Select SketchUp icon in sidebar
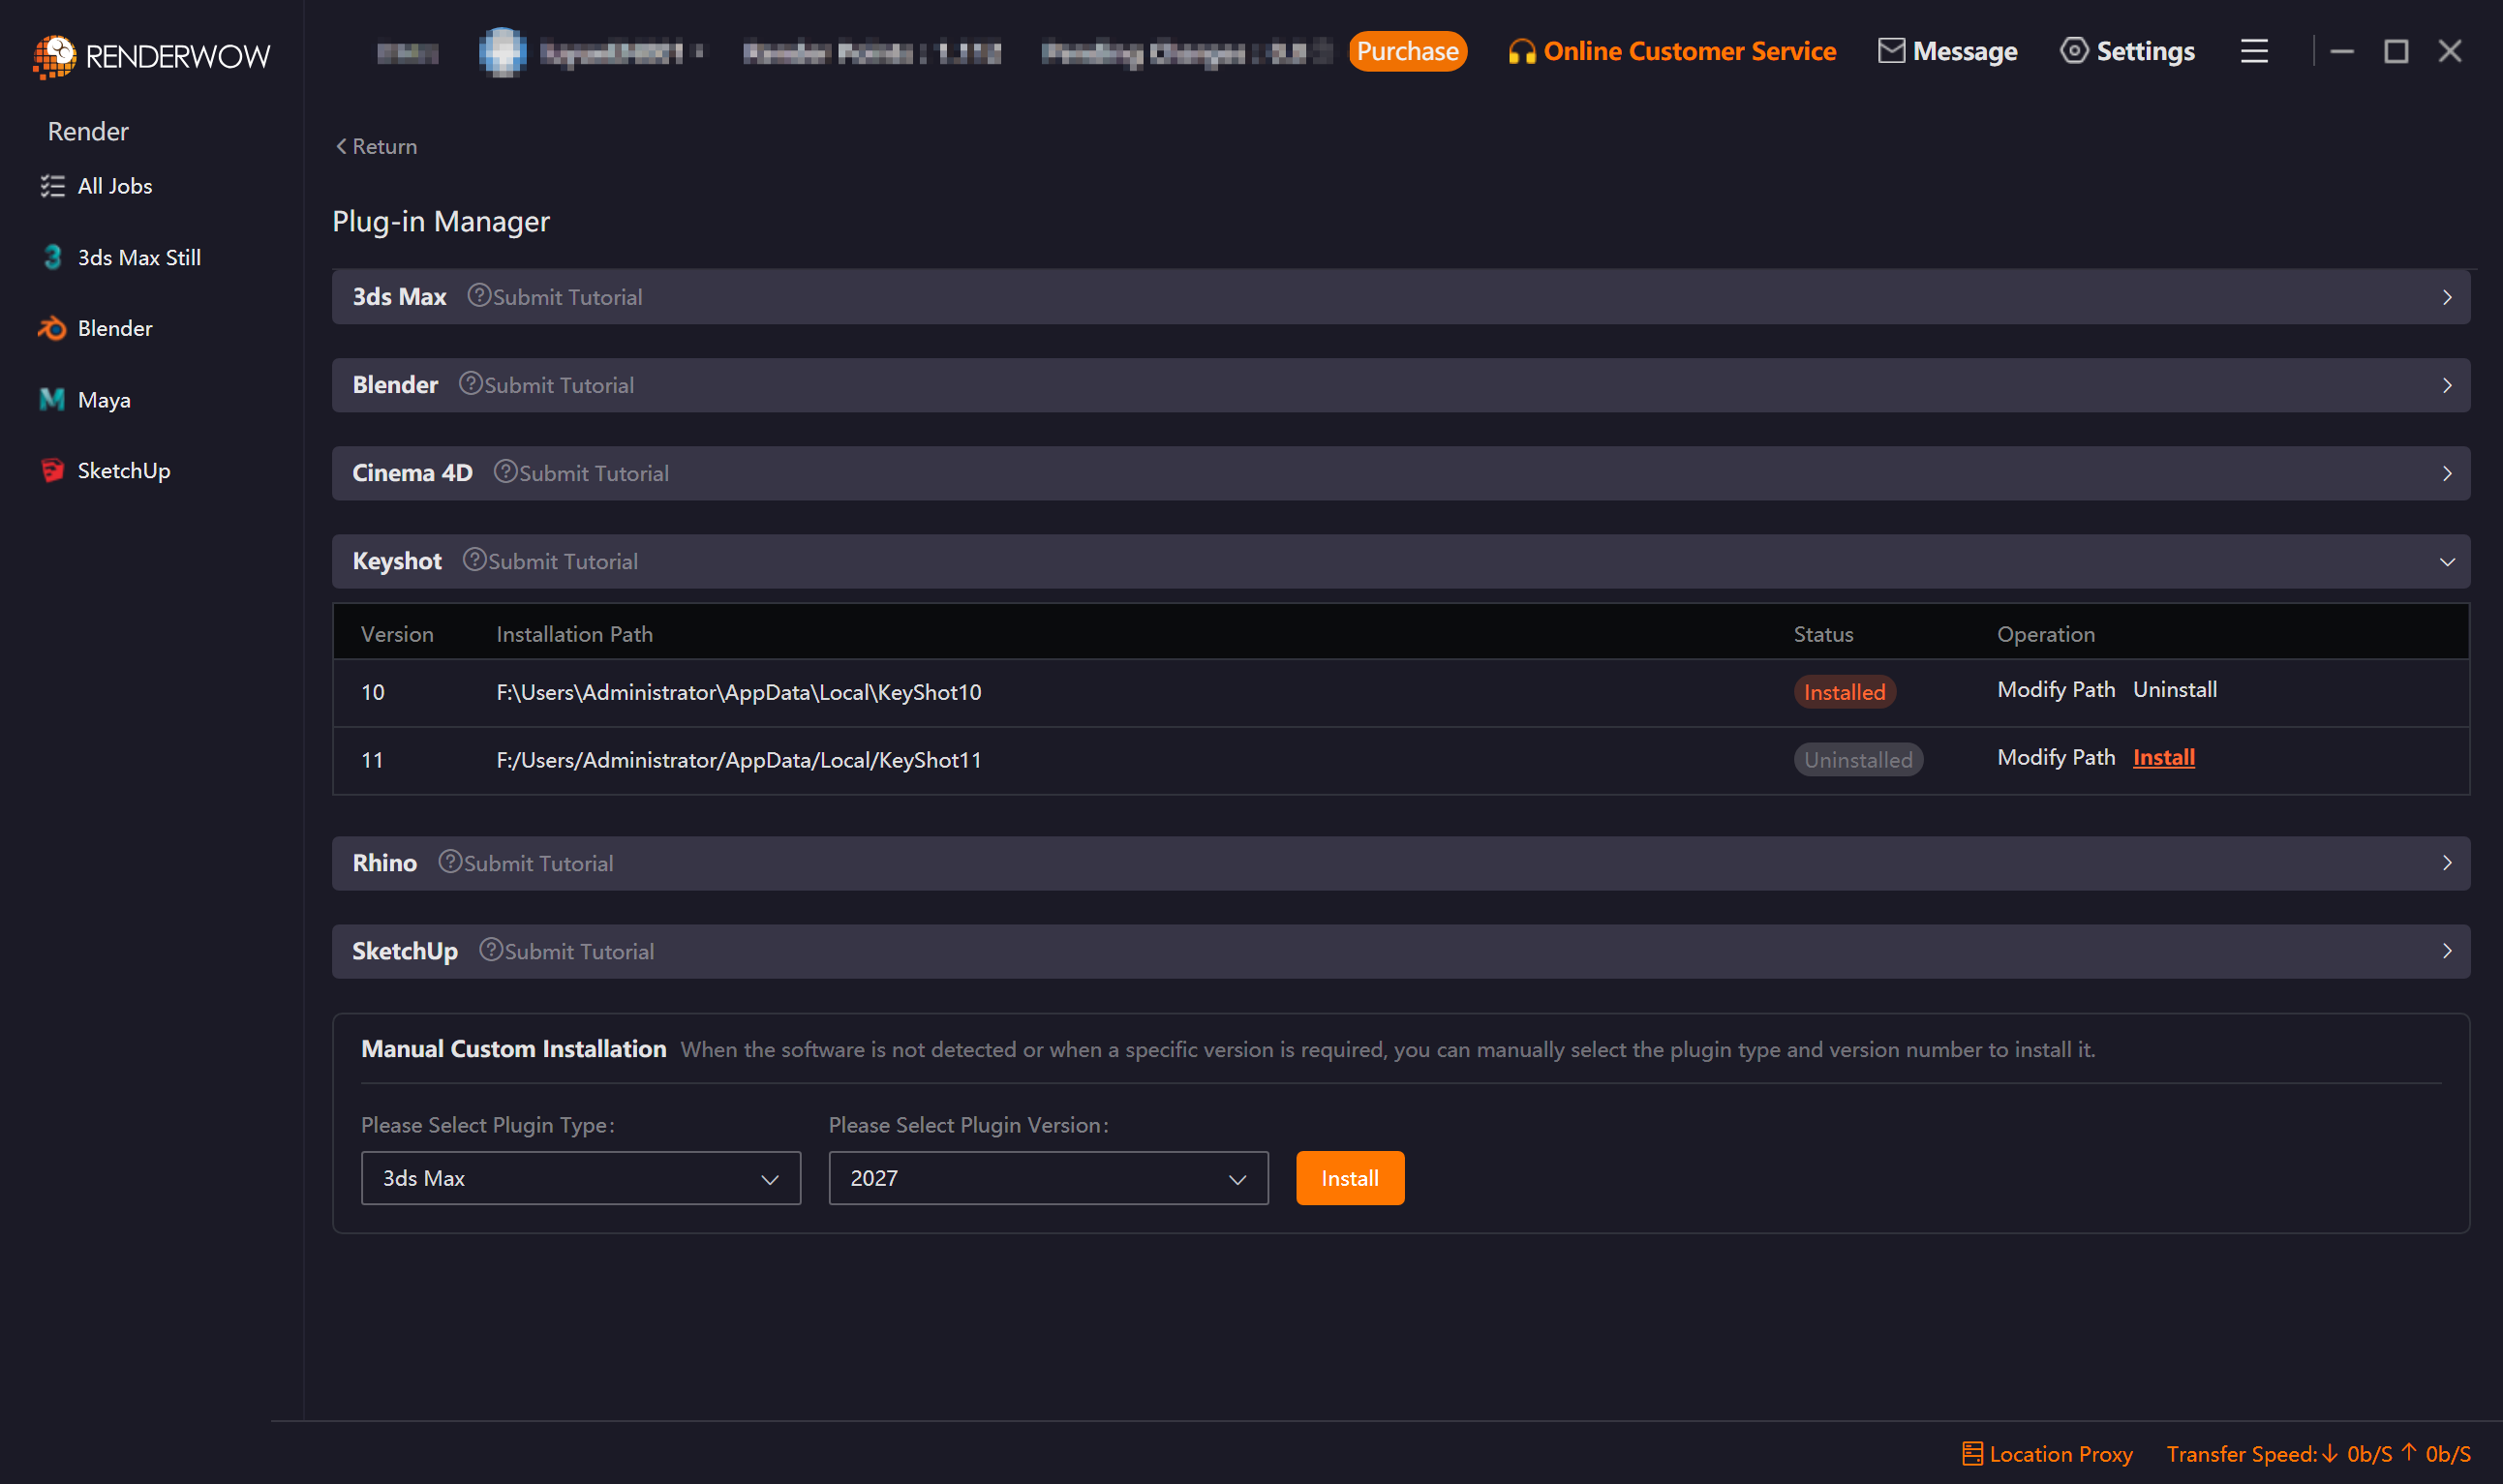This screenshot has width=2503, height=1484. (x=52, y=470)
